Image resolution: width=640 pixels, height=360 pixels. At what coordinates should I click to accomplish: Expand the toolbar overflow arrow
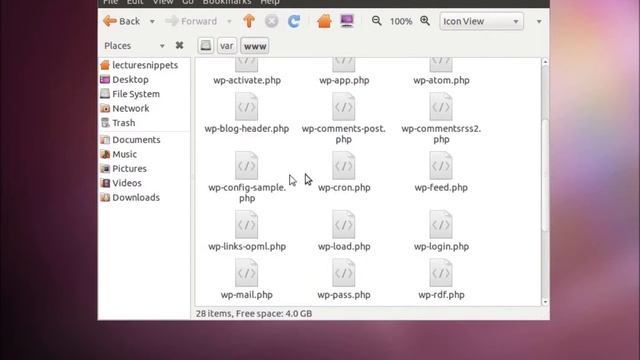539,22
